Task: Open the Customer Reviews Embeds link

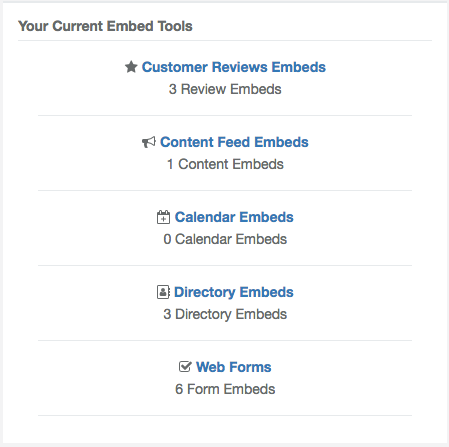Action: (234, 67)
